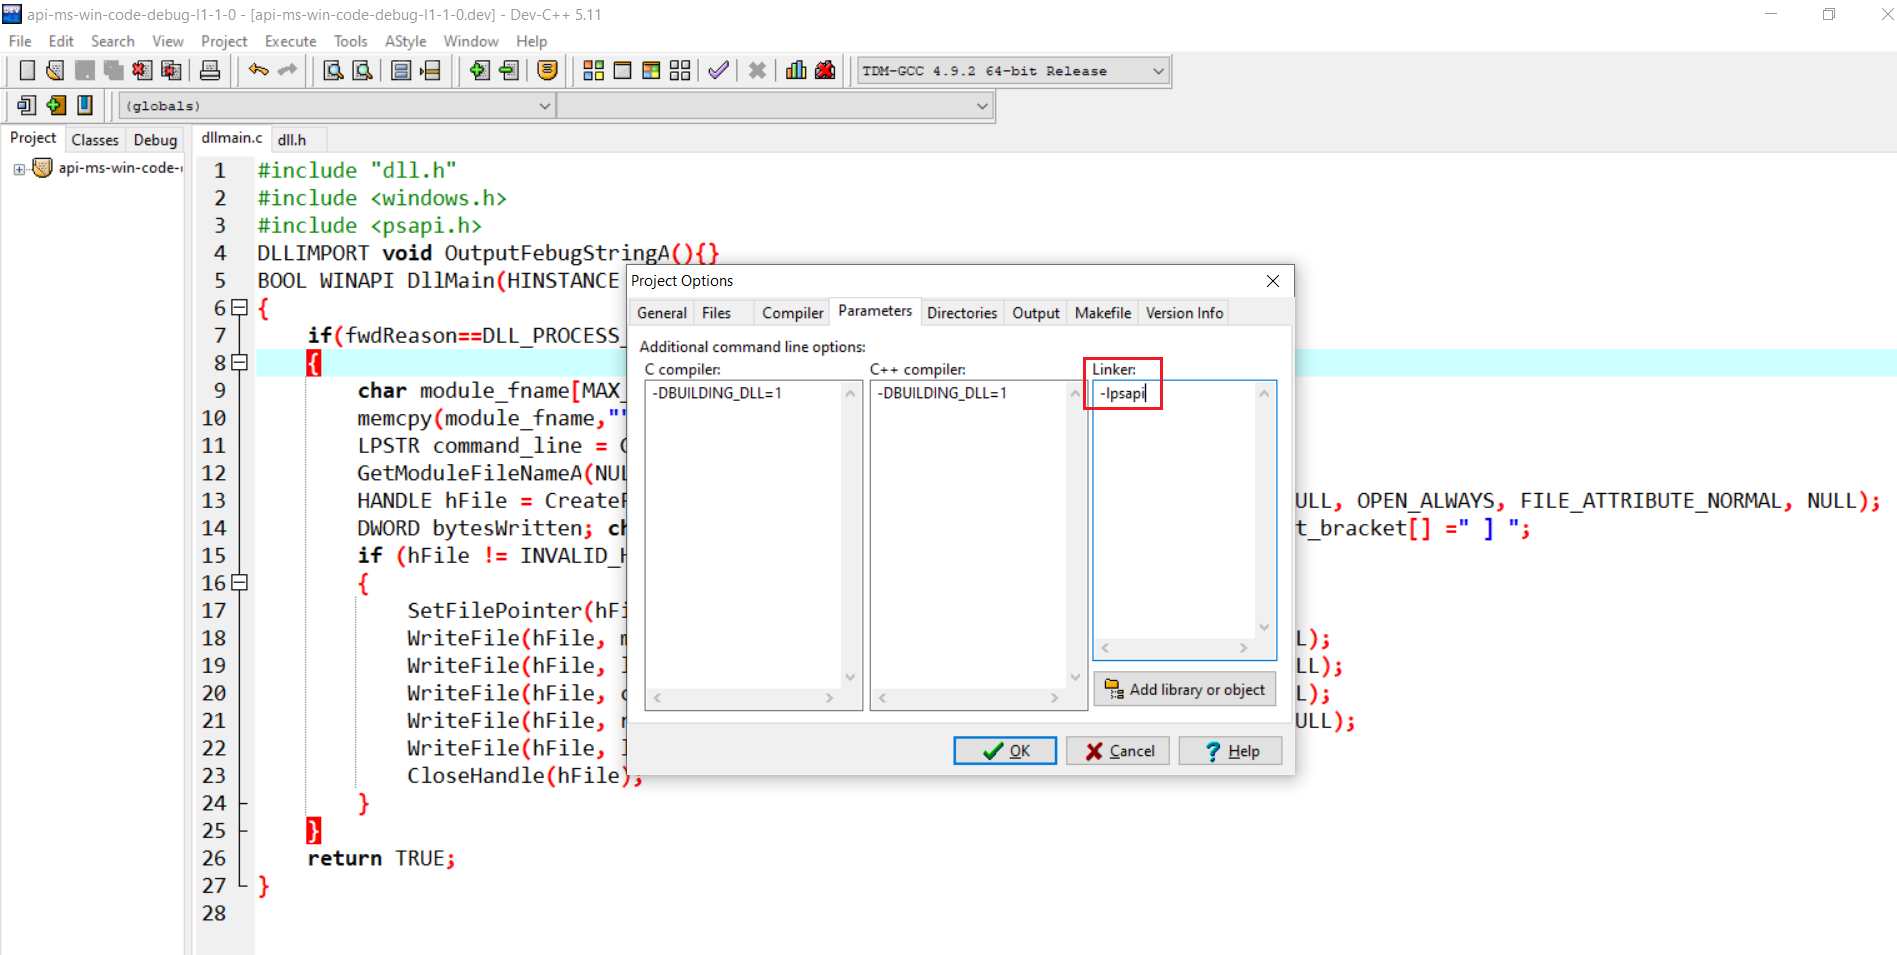
Task: Click the Syntax Check checkmark icon
Action: coord(718,70)
